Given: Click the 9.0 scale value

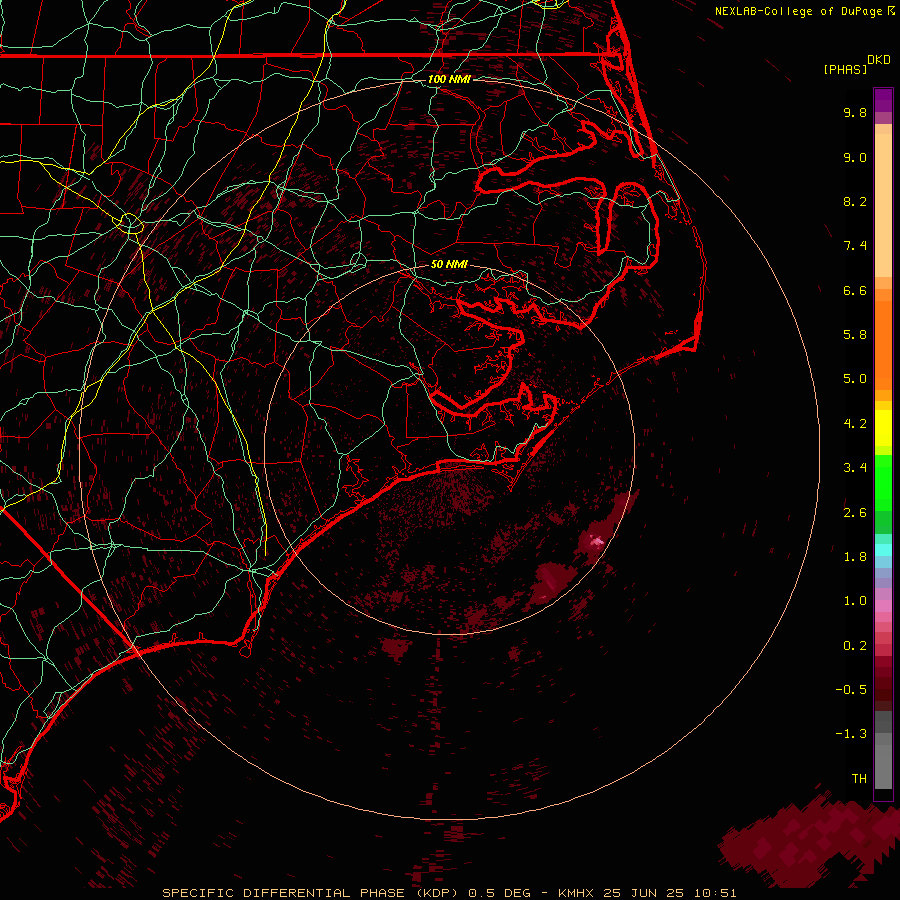Looking at the screenshot, I should tap(855, 157).
